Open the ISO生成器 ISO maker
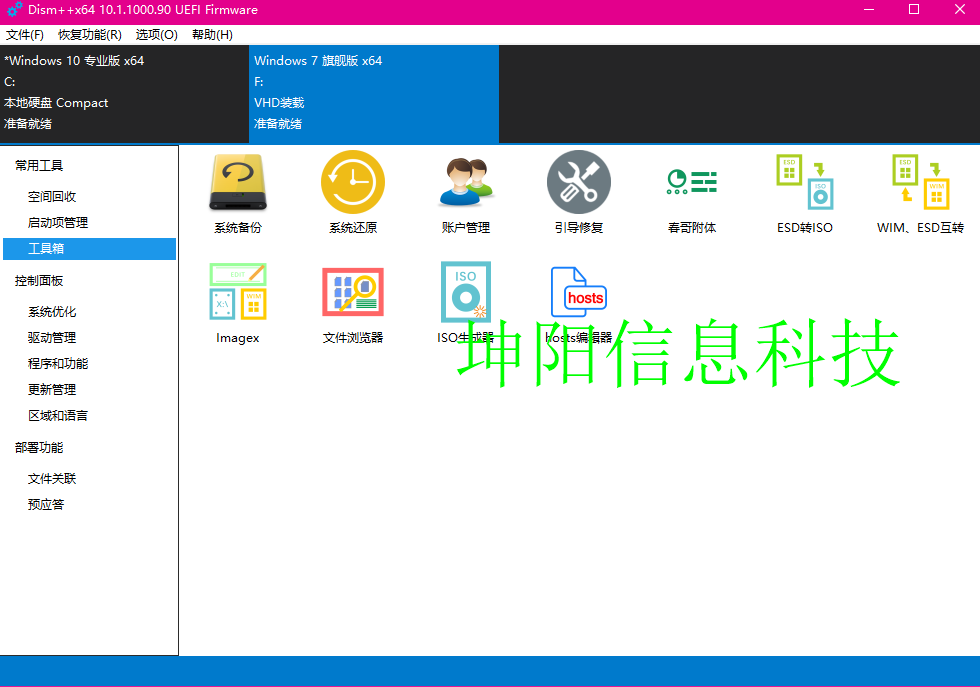Image resolution: width=980 pixels, height=687 pixels. (x=466, y=304)
